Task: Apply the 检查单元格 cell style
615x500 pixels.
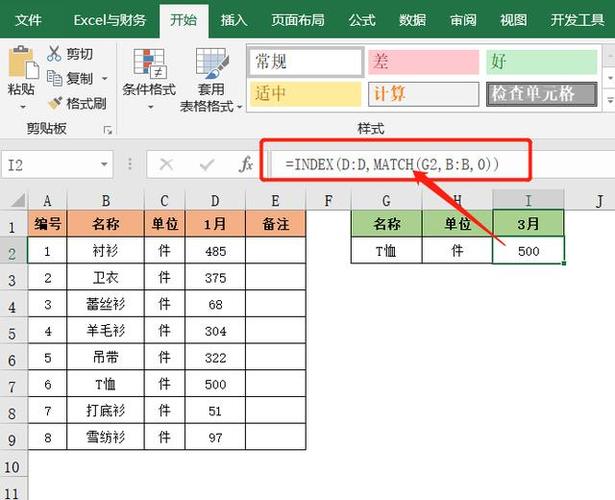Action: click(x=542, y=94)
